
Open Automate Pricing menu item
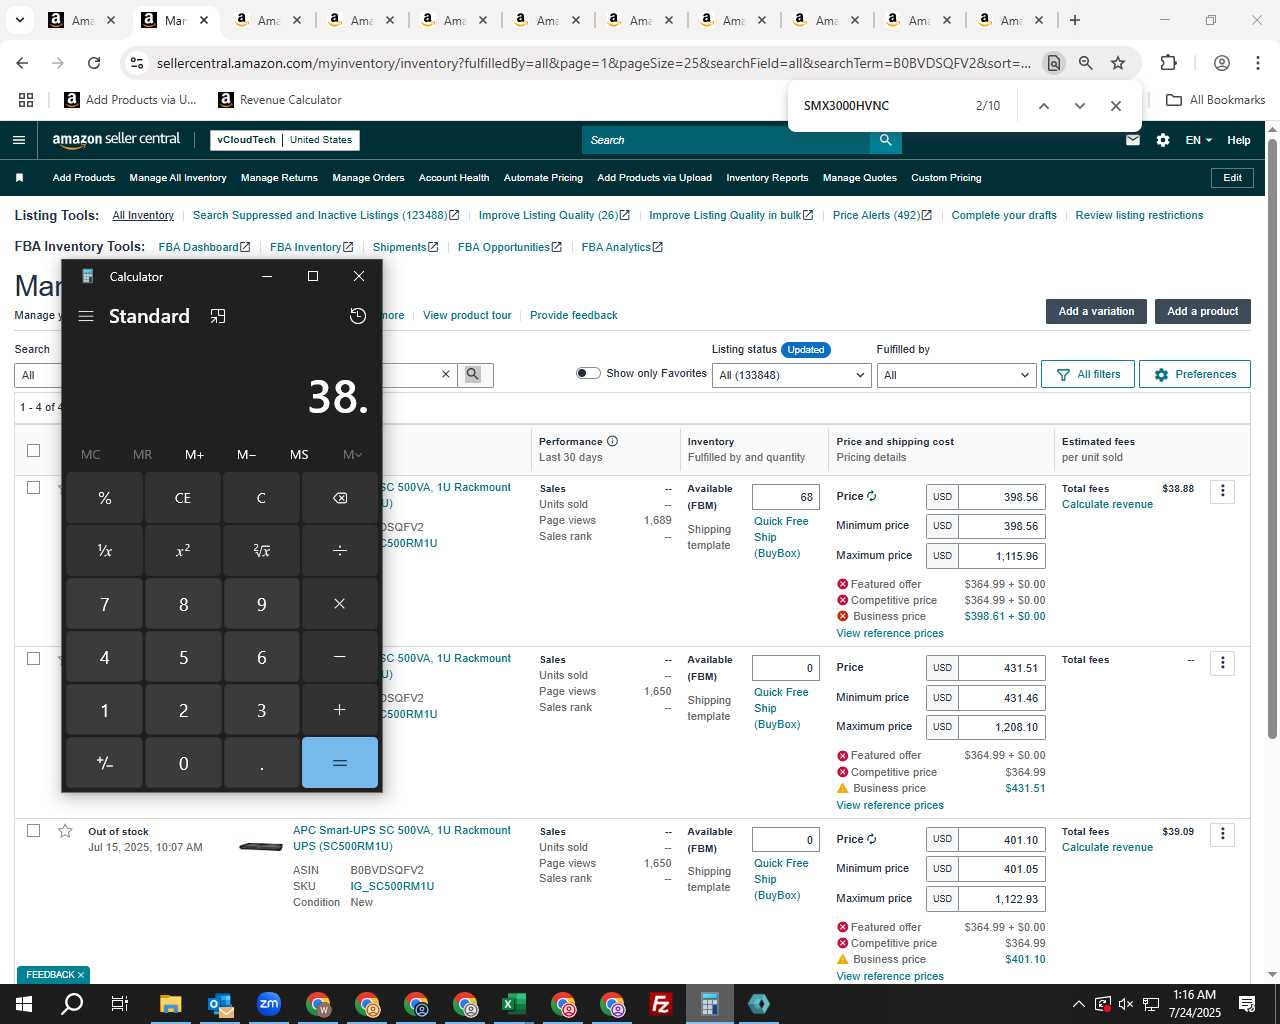(x=543, y=178)
